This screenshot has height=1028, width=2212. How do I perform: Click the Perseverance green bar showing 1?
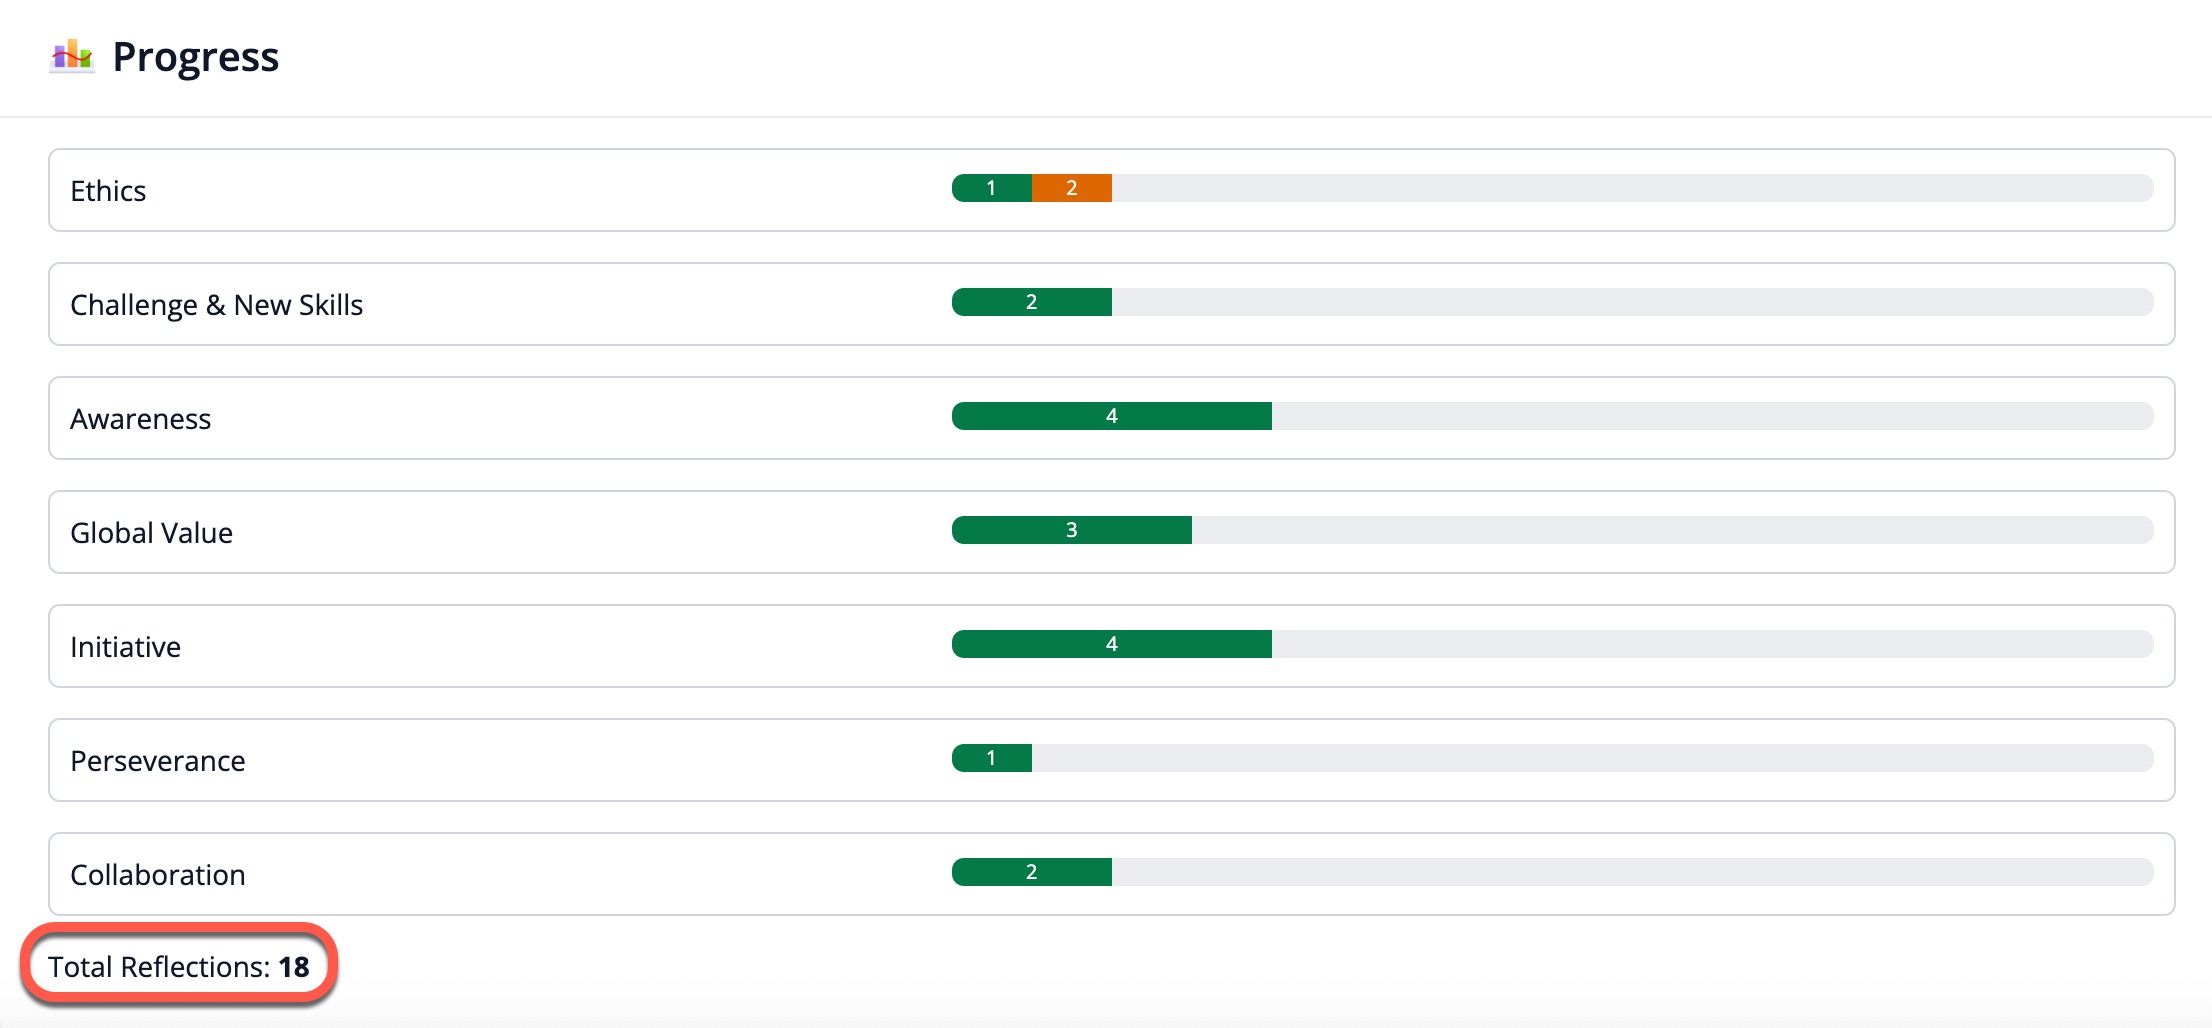coord(991,758)
